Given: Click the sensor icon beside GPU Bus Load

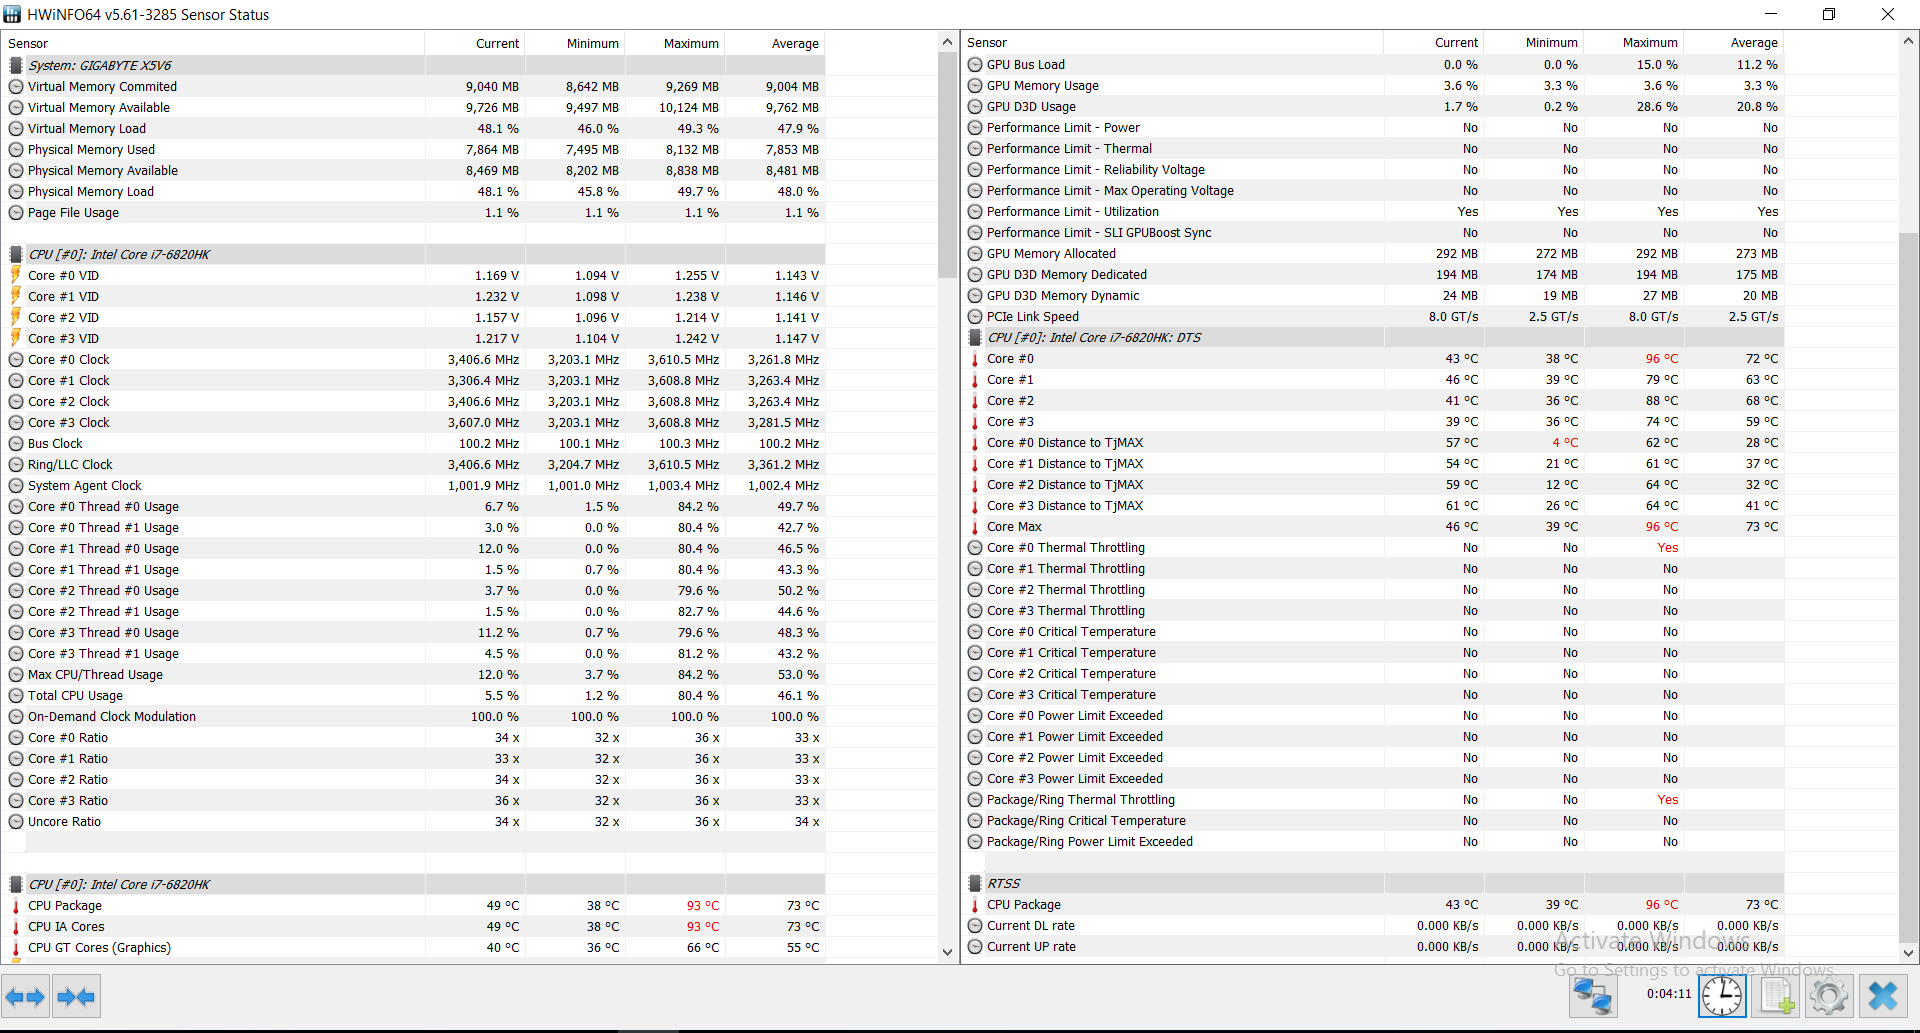Looking at the screenshot, I should point(975,65).
